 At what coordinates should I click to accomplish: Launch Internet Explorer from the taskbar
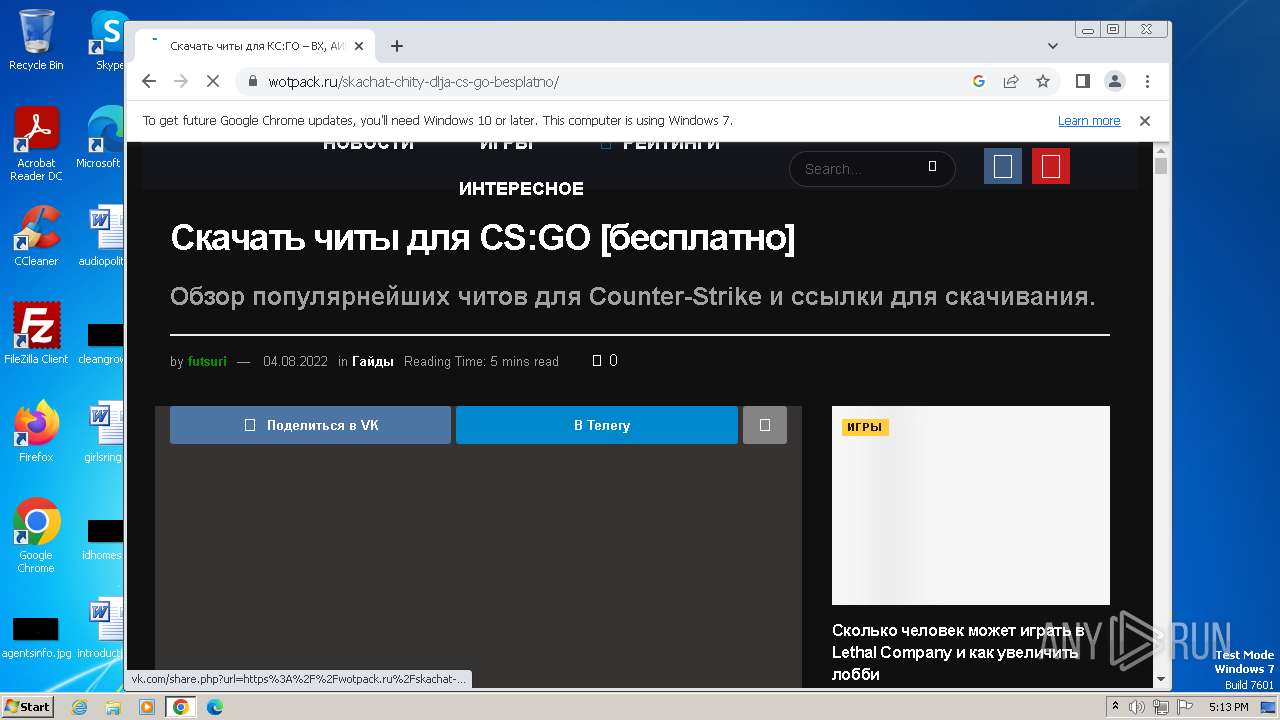[x=80, y=707]
